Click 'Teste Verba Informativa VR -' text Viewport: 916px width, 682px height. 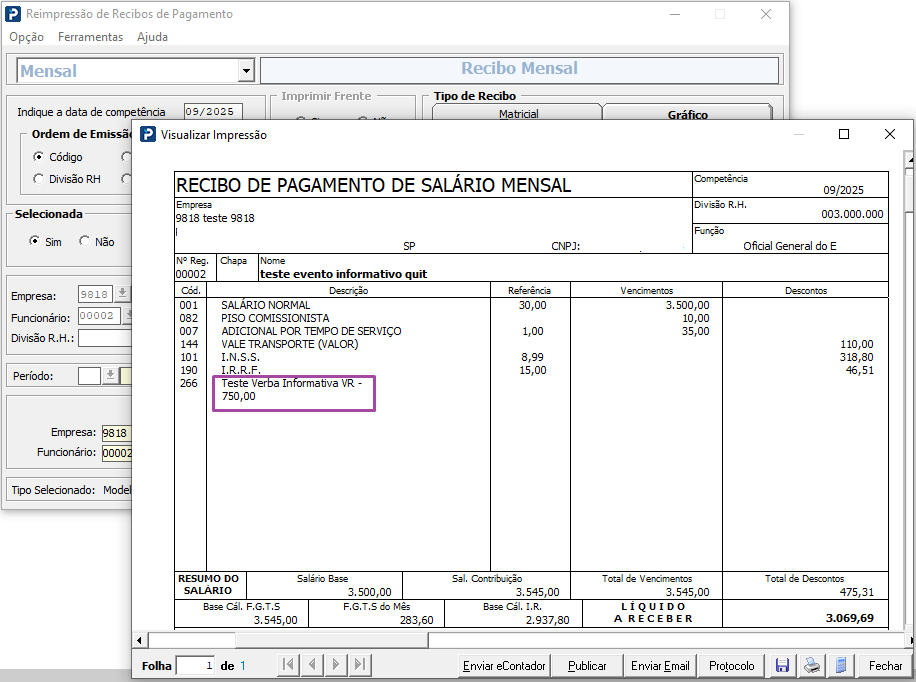(x=292, y=383)
